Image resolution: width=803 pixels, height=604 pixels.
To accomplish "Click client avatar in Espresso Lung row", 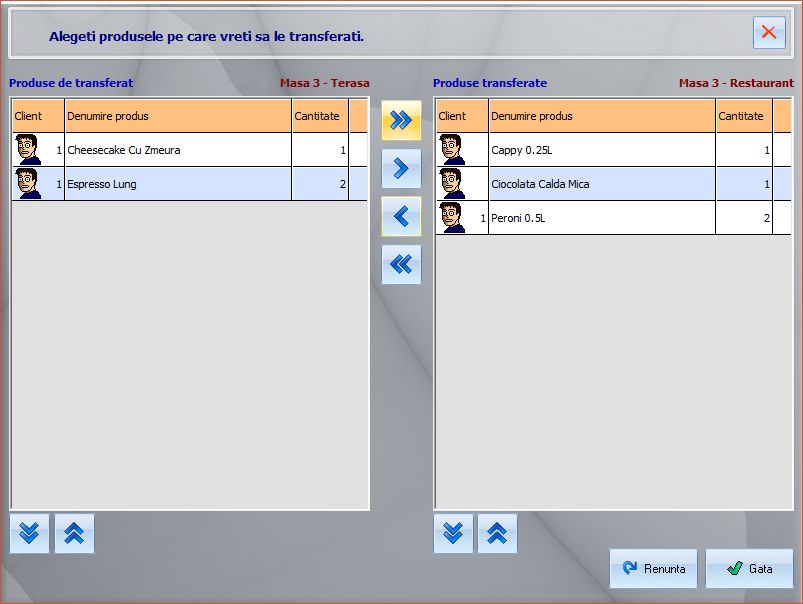I will click(28, 183).
